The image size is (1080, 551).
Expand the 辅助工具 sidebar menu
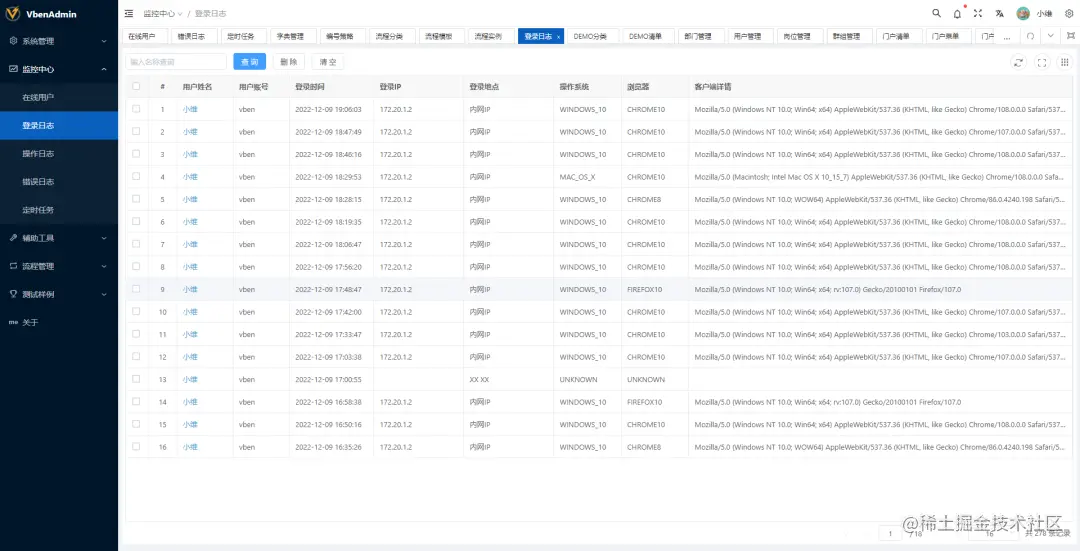pyautogui.click(x=59, y=238)
